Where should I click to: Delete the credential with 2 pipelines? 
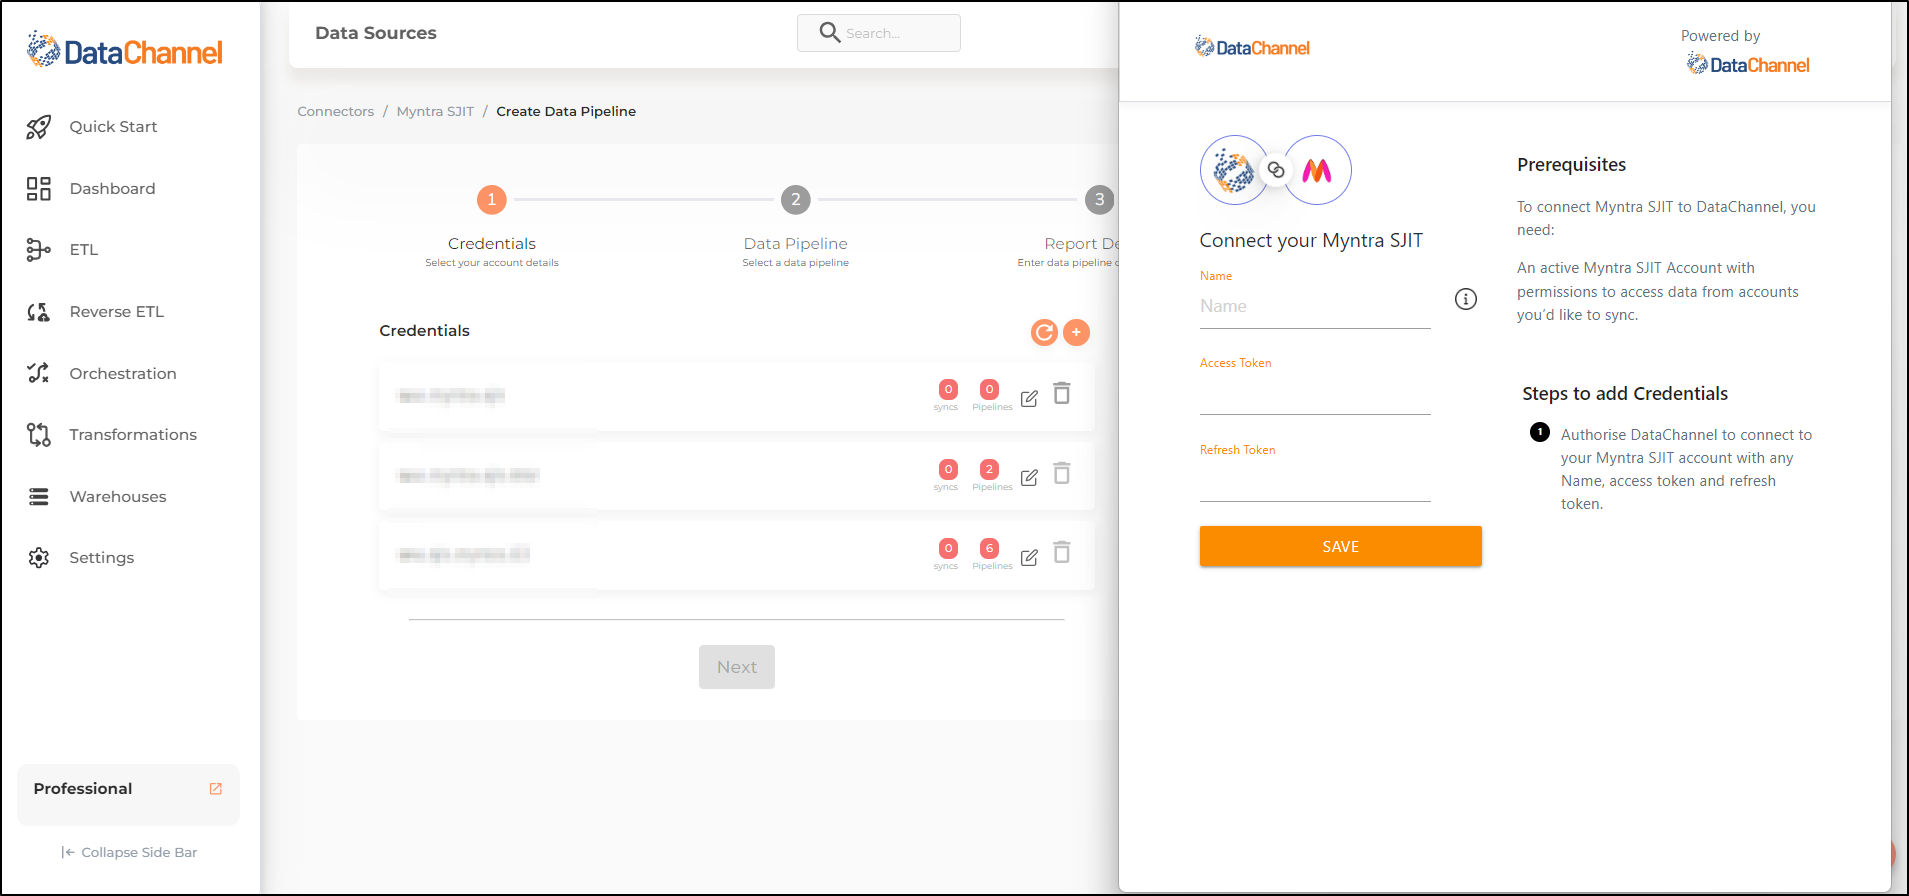coord(1062,473)
